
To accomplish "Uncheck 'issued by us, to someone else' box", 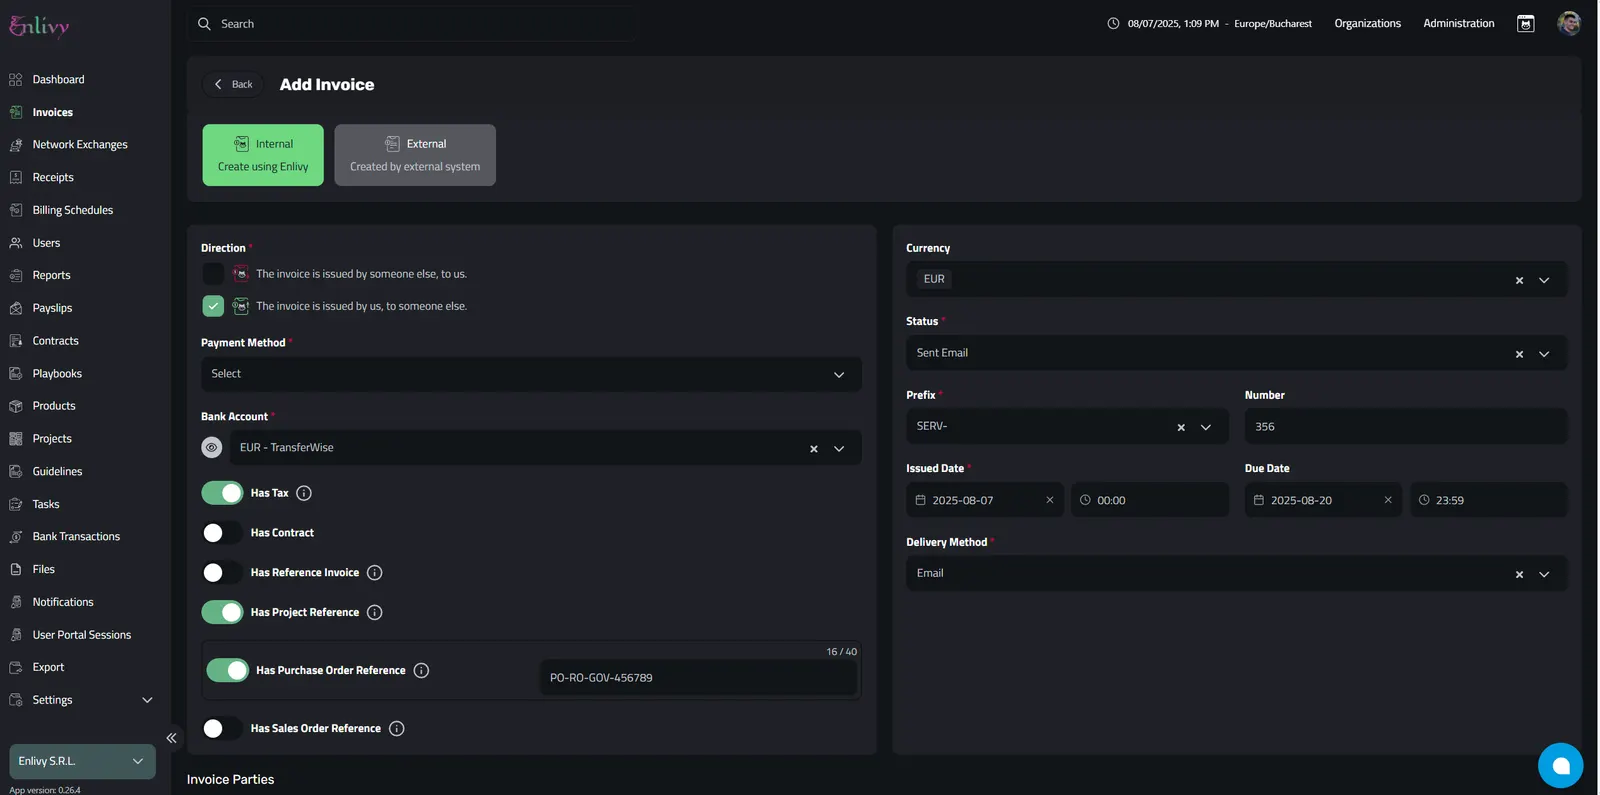I will [x=213, y=306].
